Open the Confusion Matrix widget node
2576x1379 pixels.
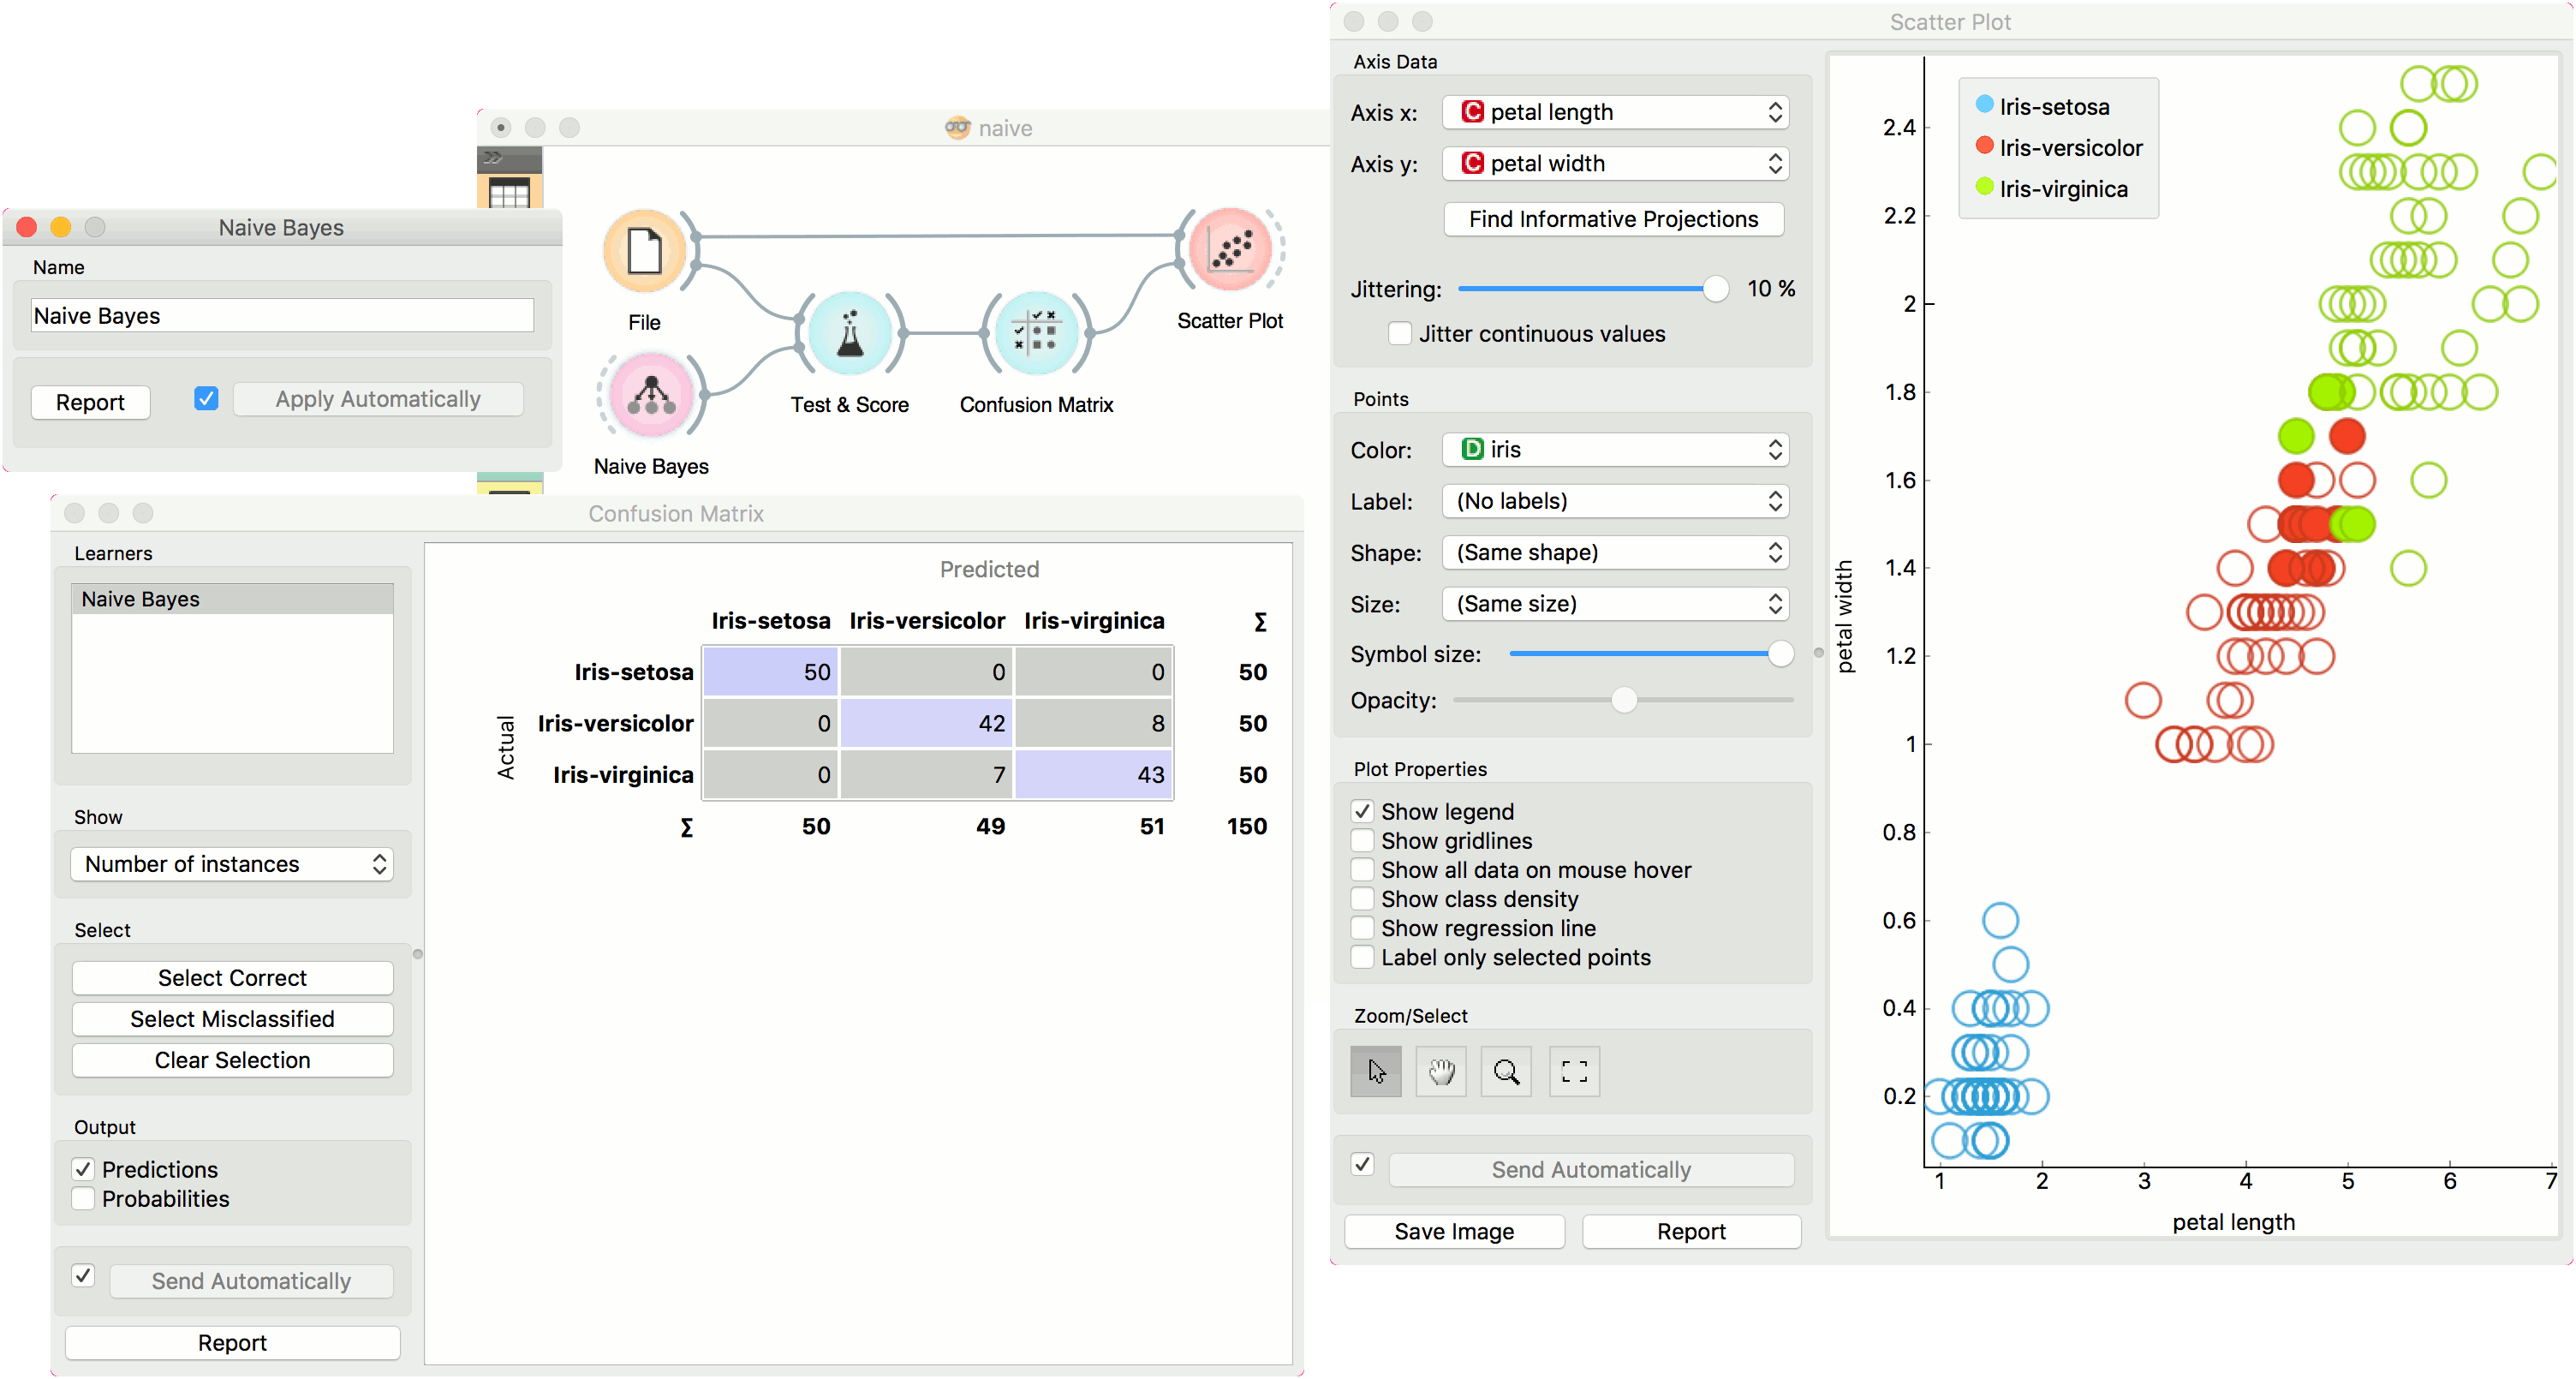point(1035,334)
